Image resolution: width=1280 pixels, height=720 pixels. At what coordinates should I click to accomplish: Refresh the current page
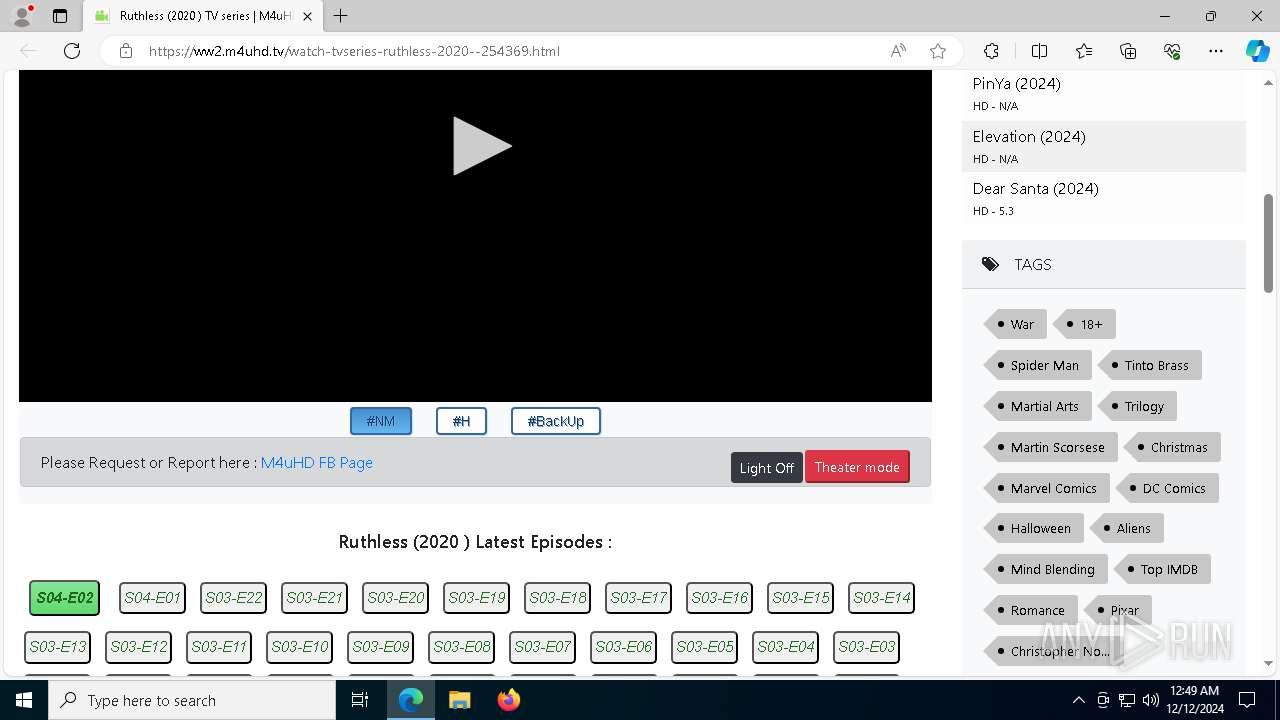click(x=72, y=51)
